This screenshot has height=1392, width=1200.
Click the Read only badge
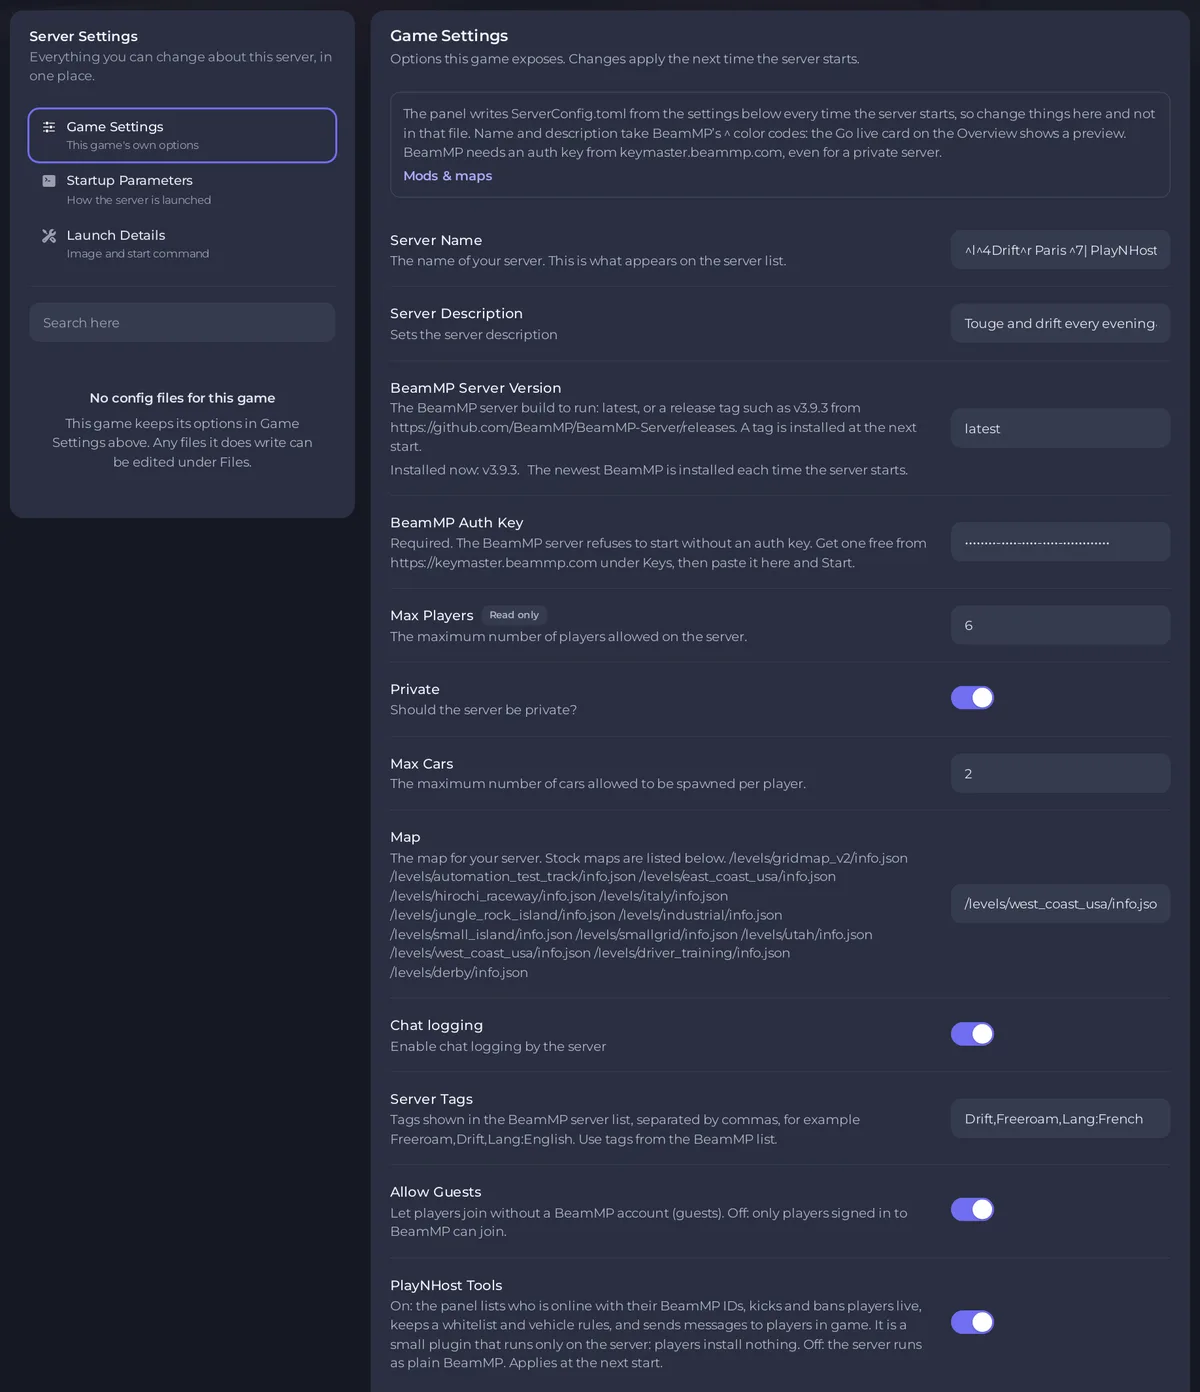[x=514, y=615]
